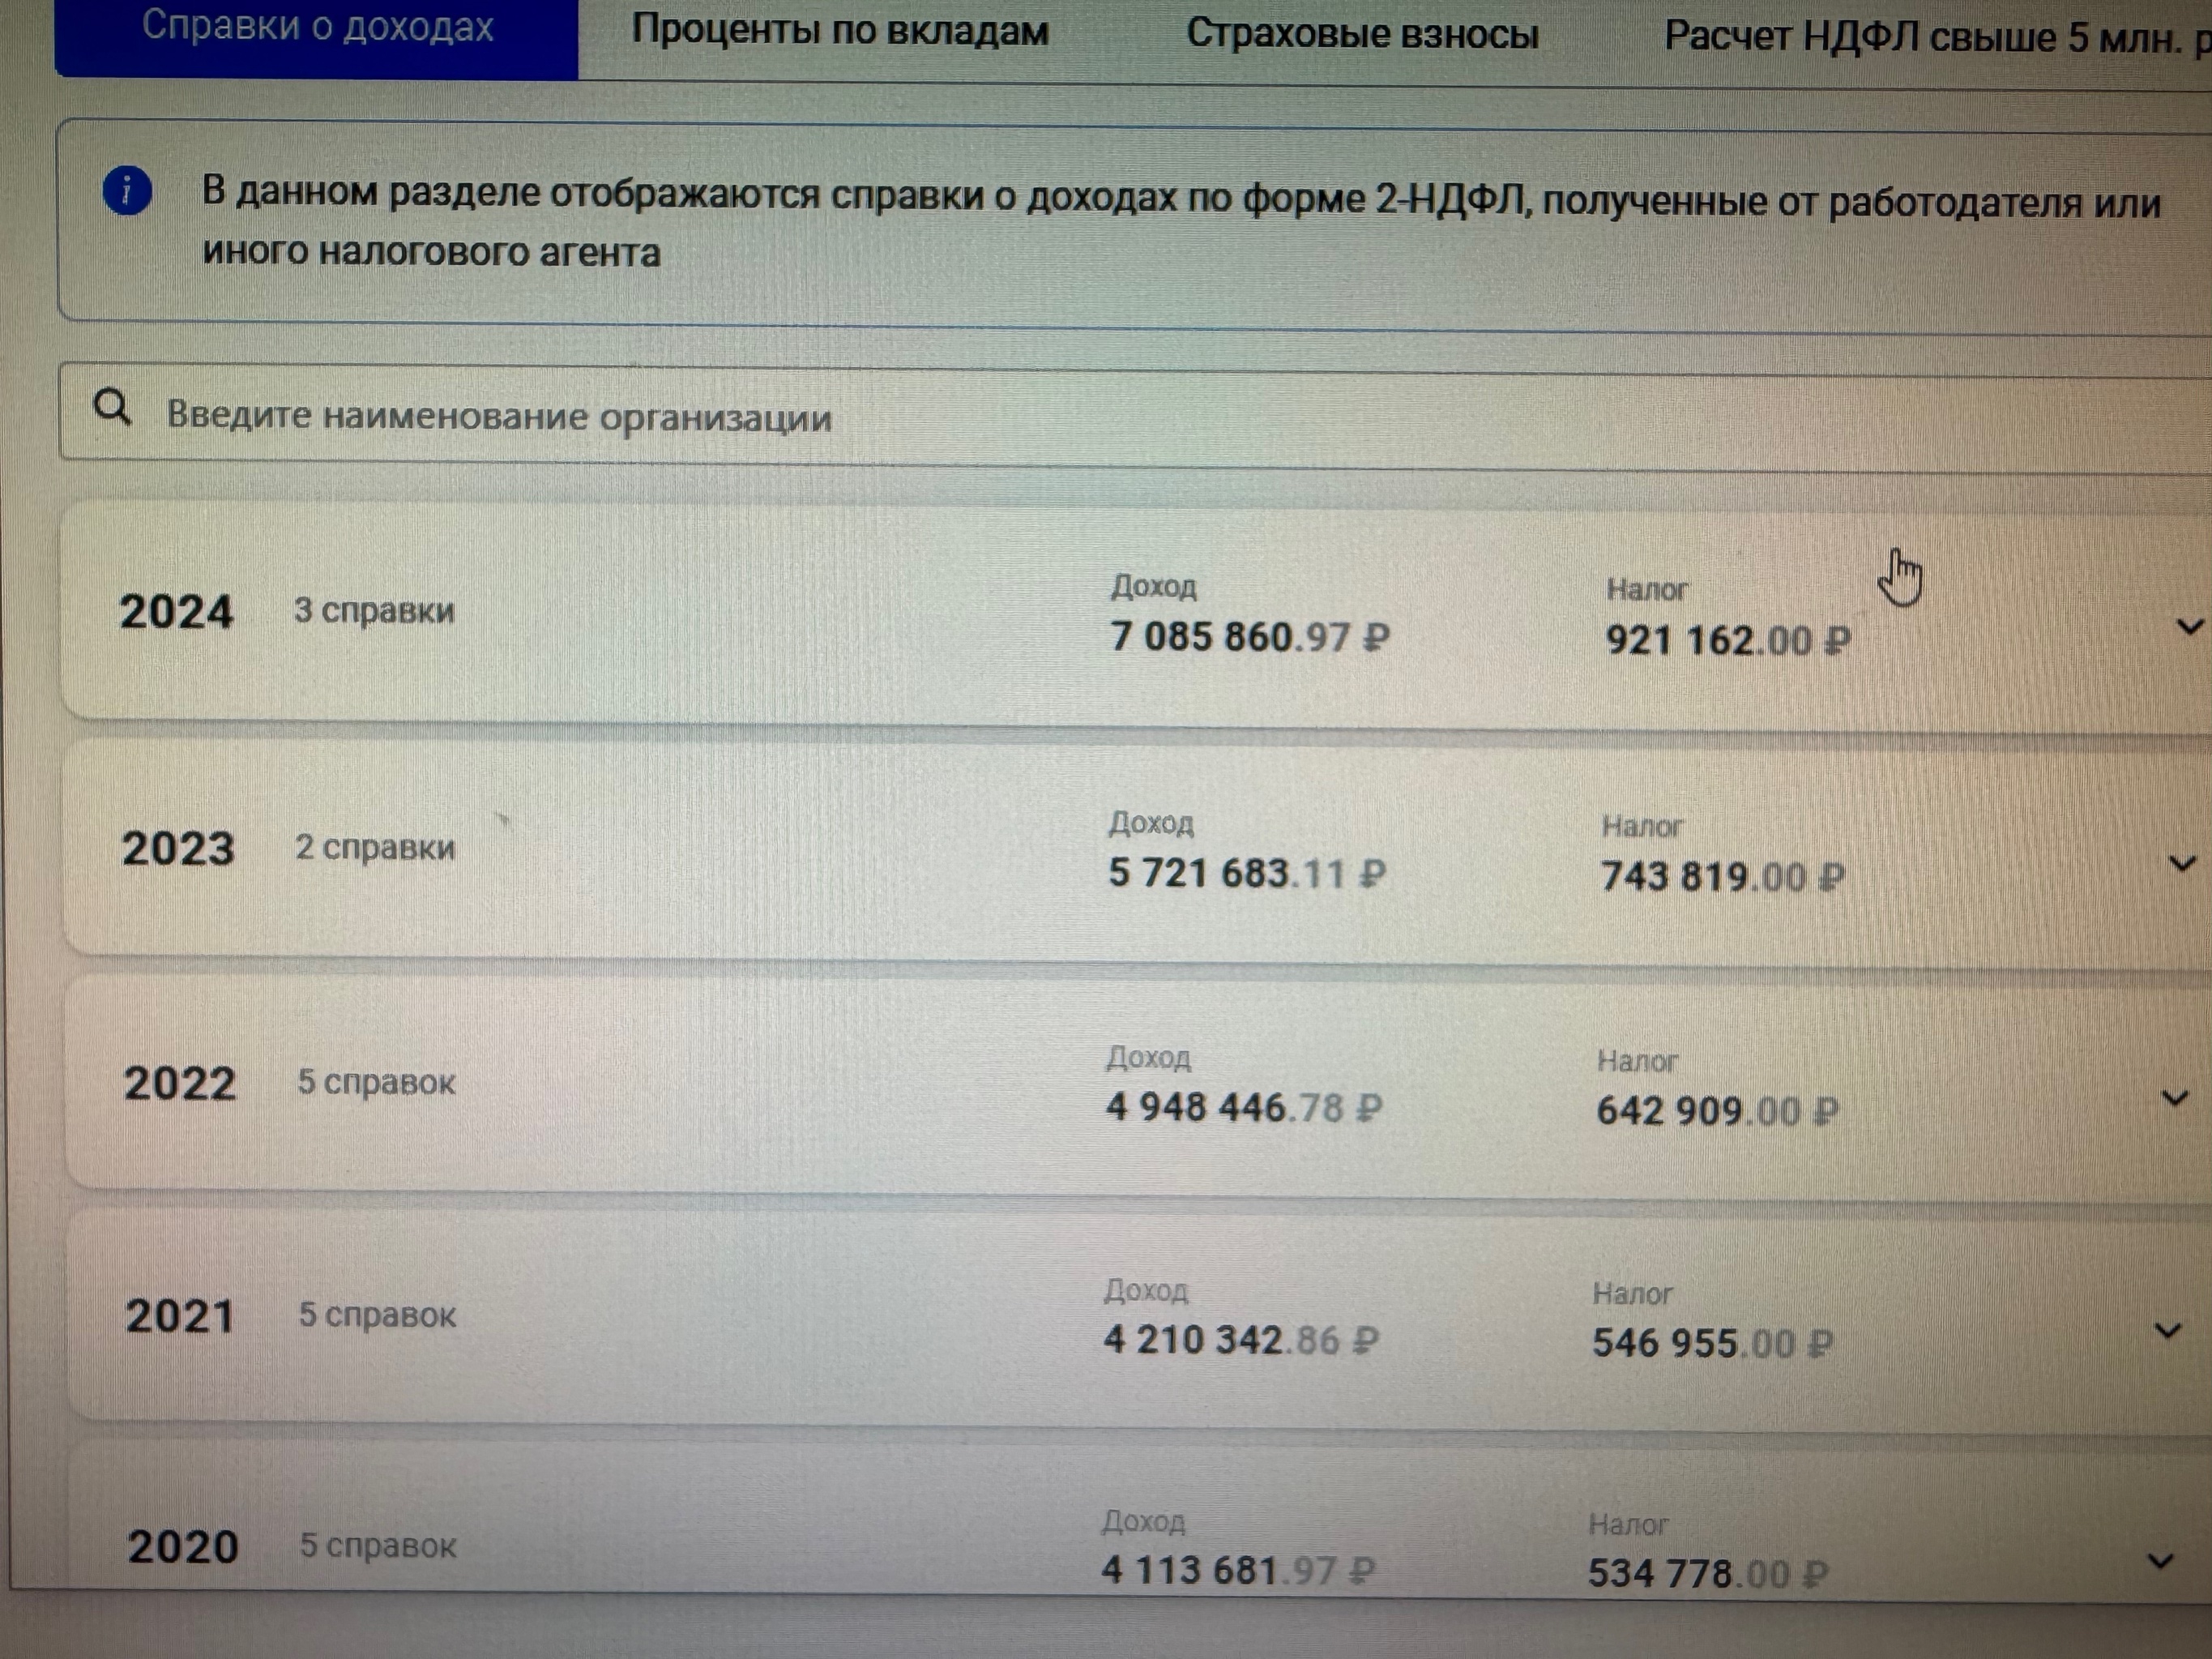Expand the 2021 certificates chevron
Image resolution: width=2212 pixels, height=1659 pixels.
(2167, 1331)
